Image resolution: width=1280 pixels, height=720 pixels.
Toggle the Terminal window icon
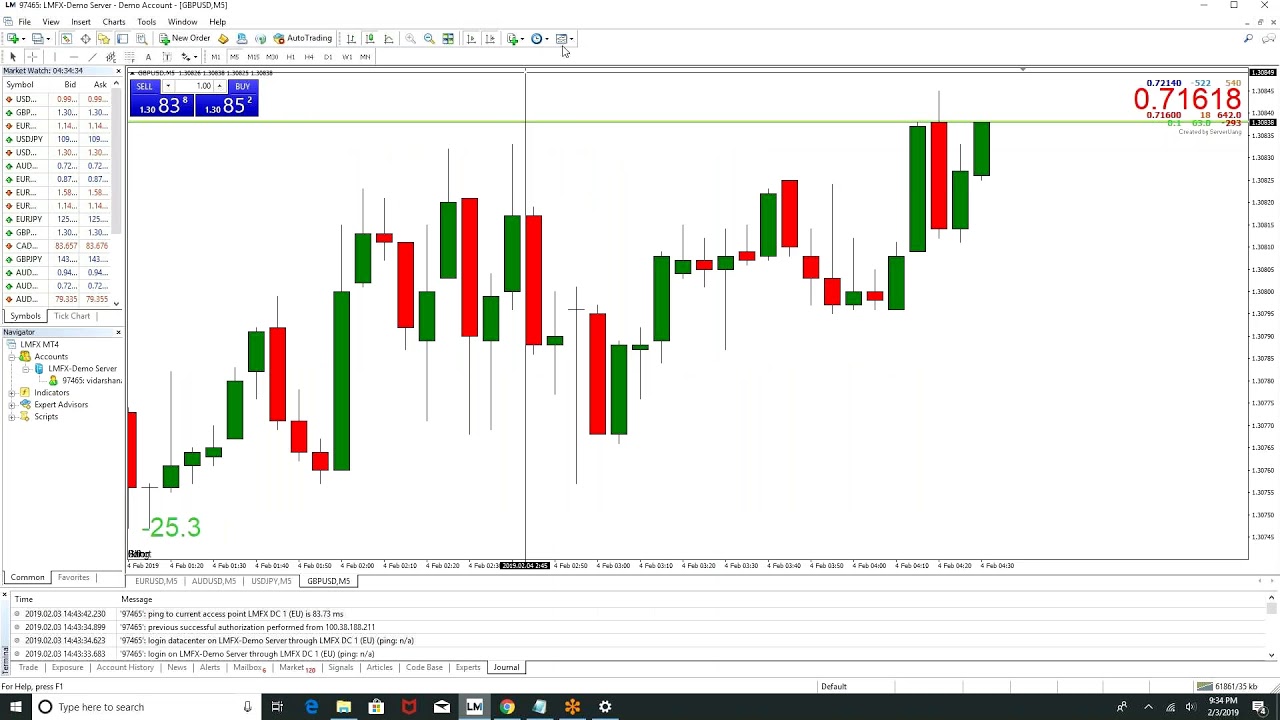click(x=122, y=38)
